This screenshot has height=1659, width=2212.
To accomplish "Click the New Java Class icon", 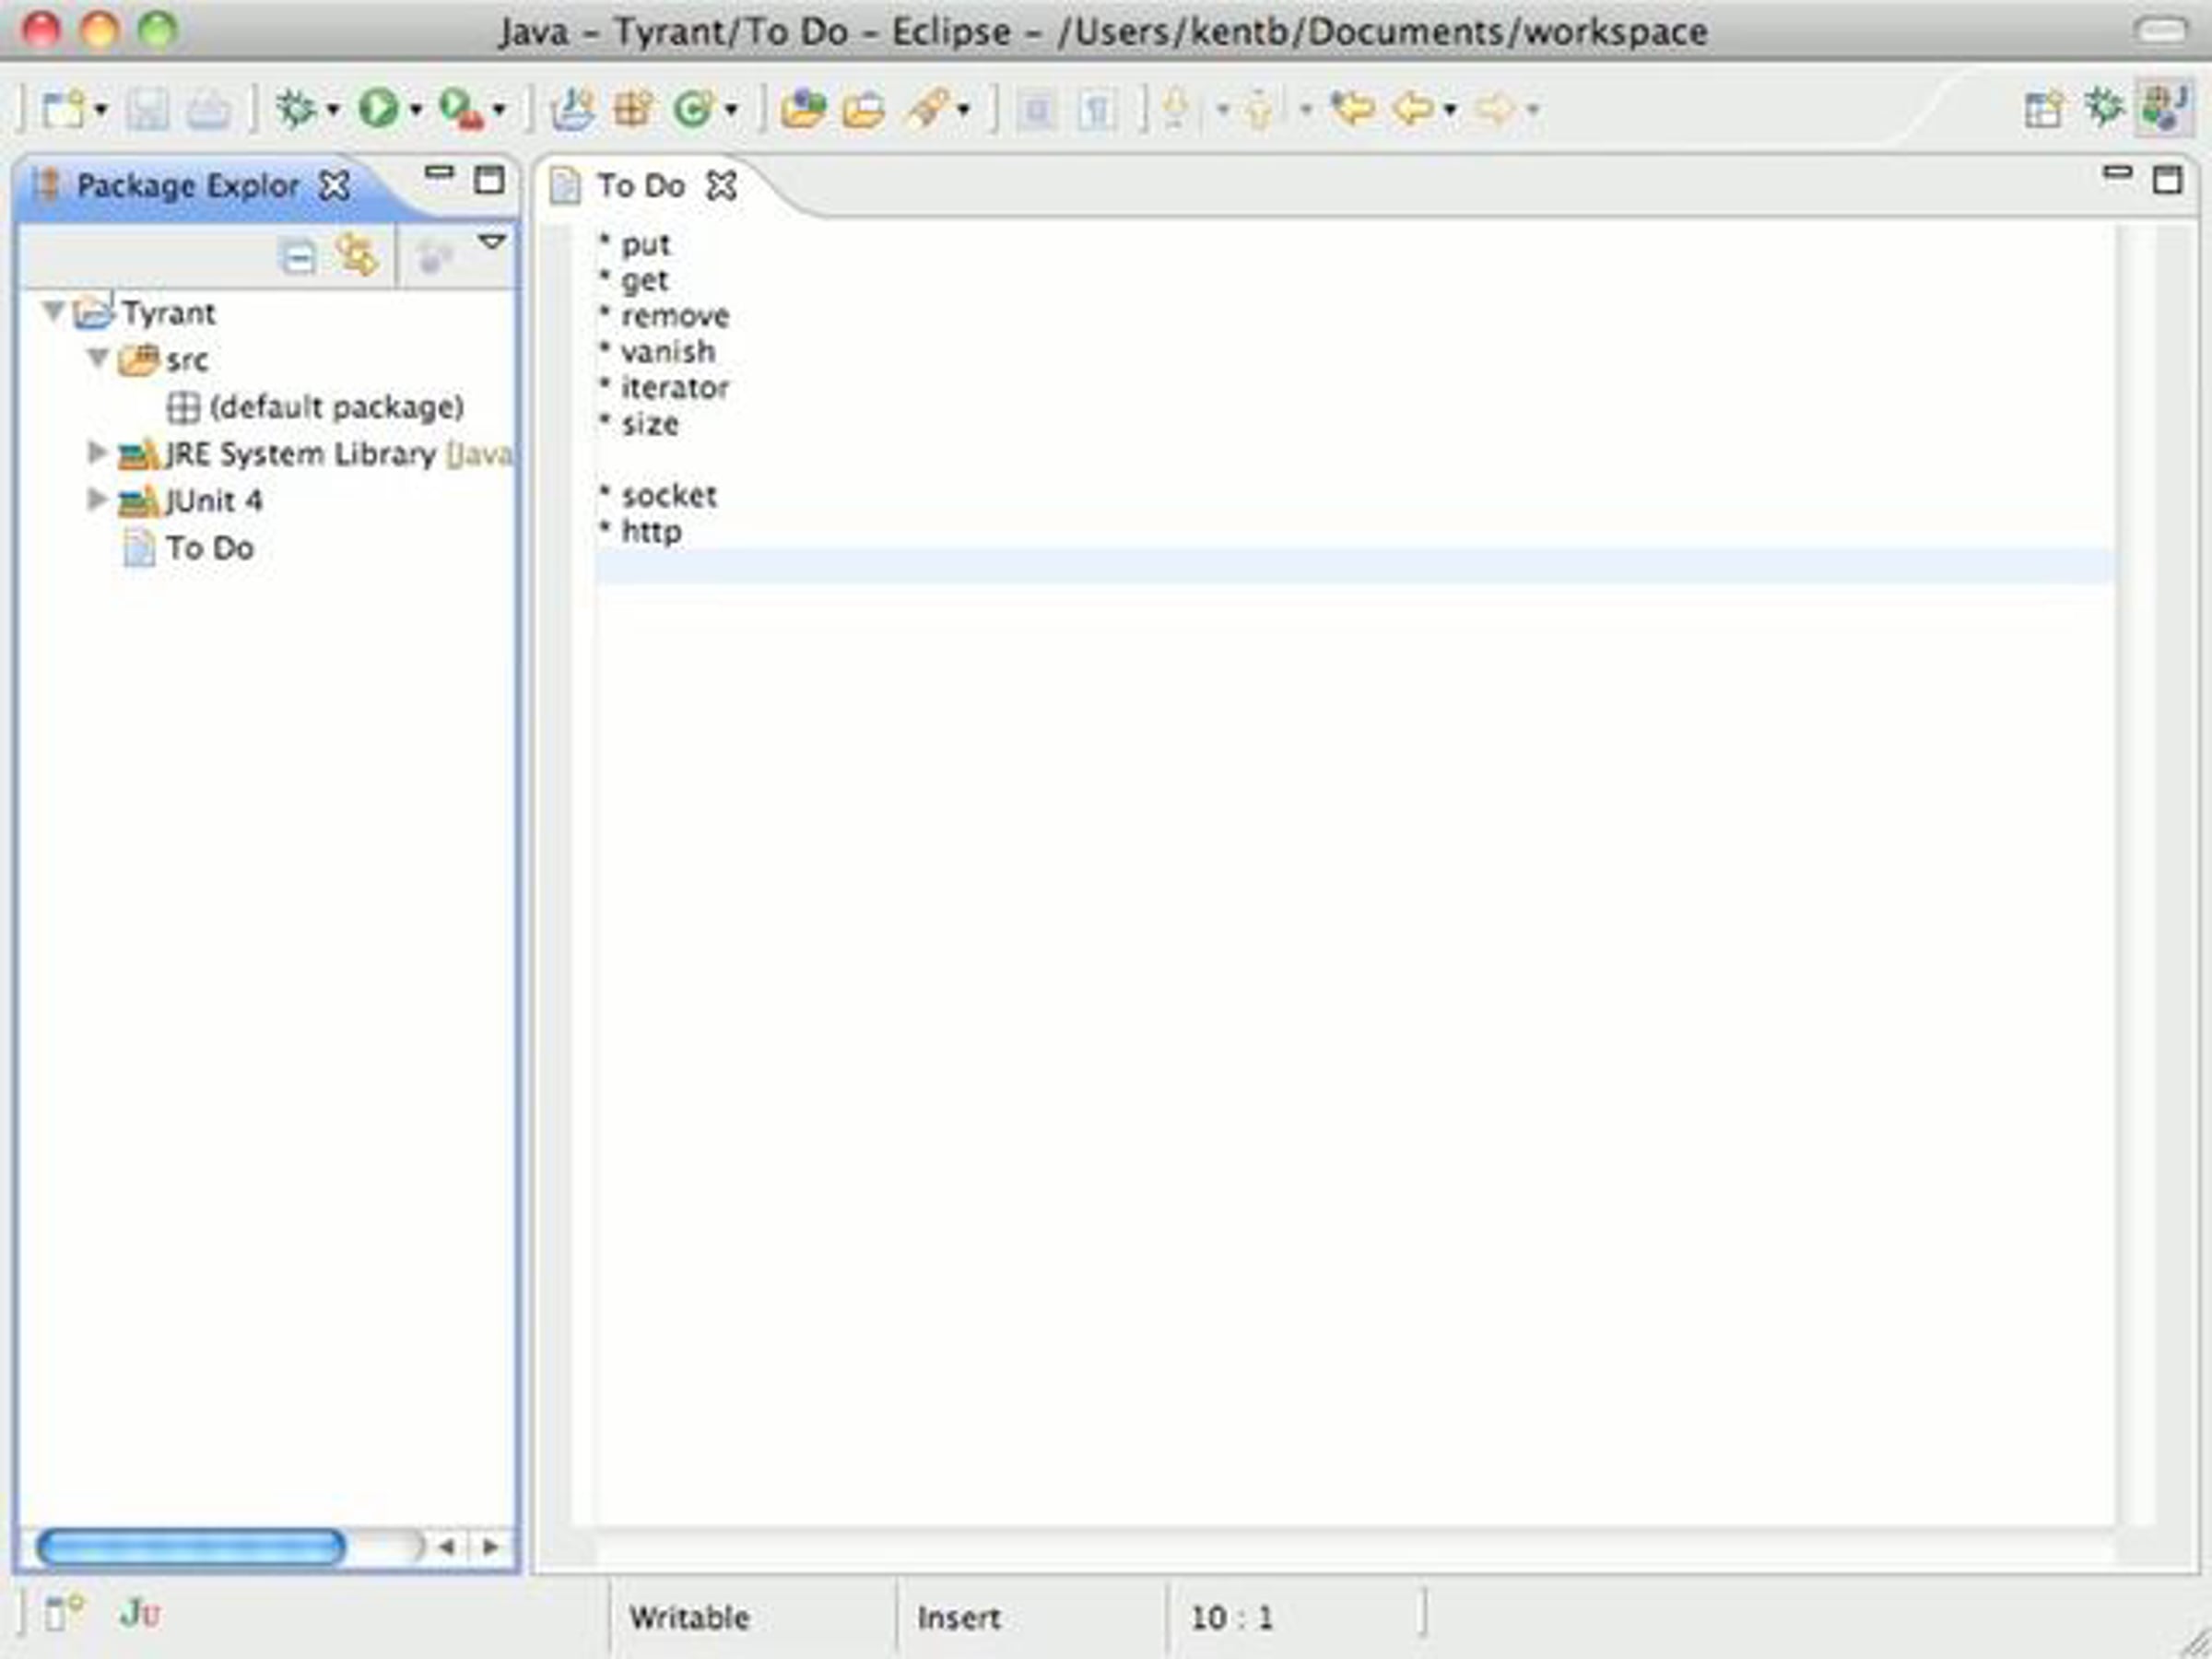I will tap(694, 108).
